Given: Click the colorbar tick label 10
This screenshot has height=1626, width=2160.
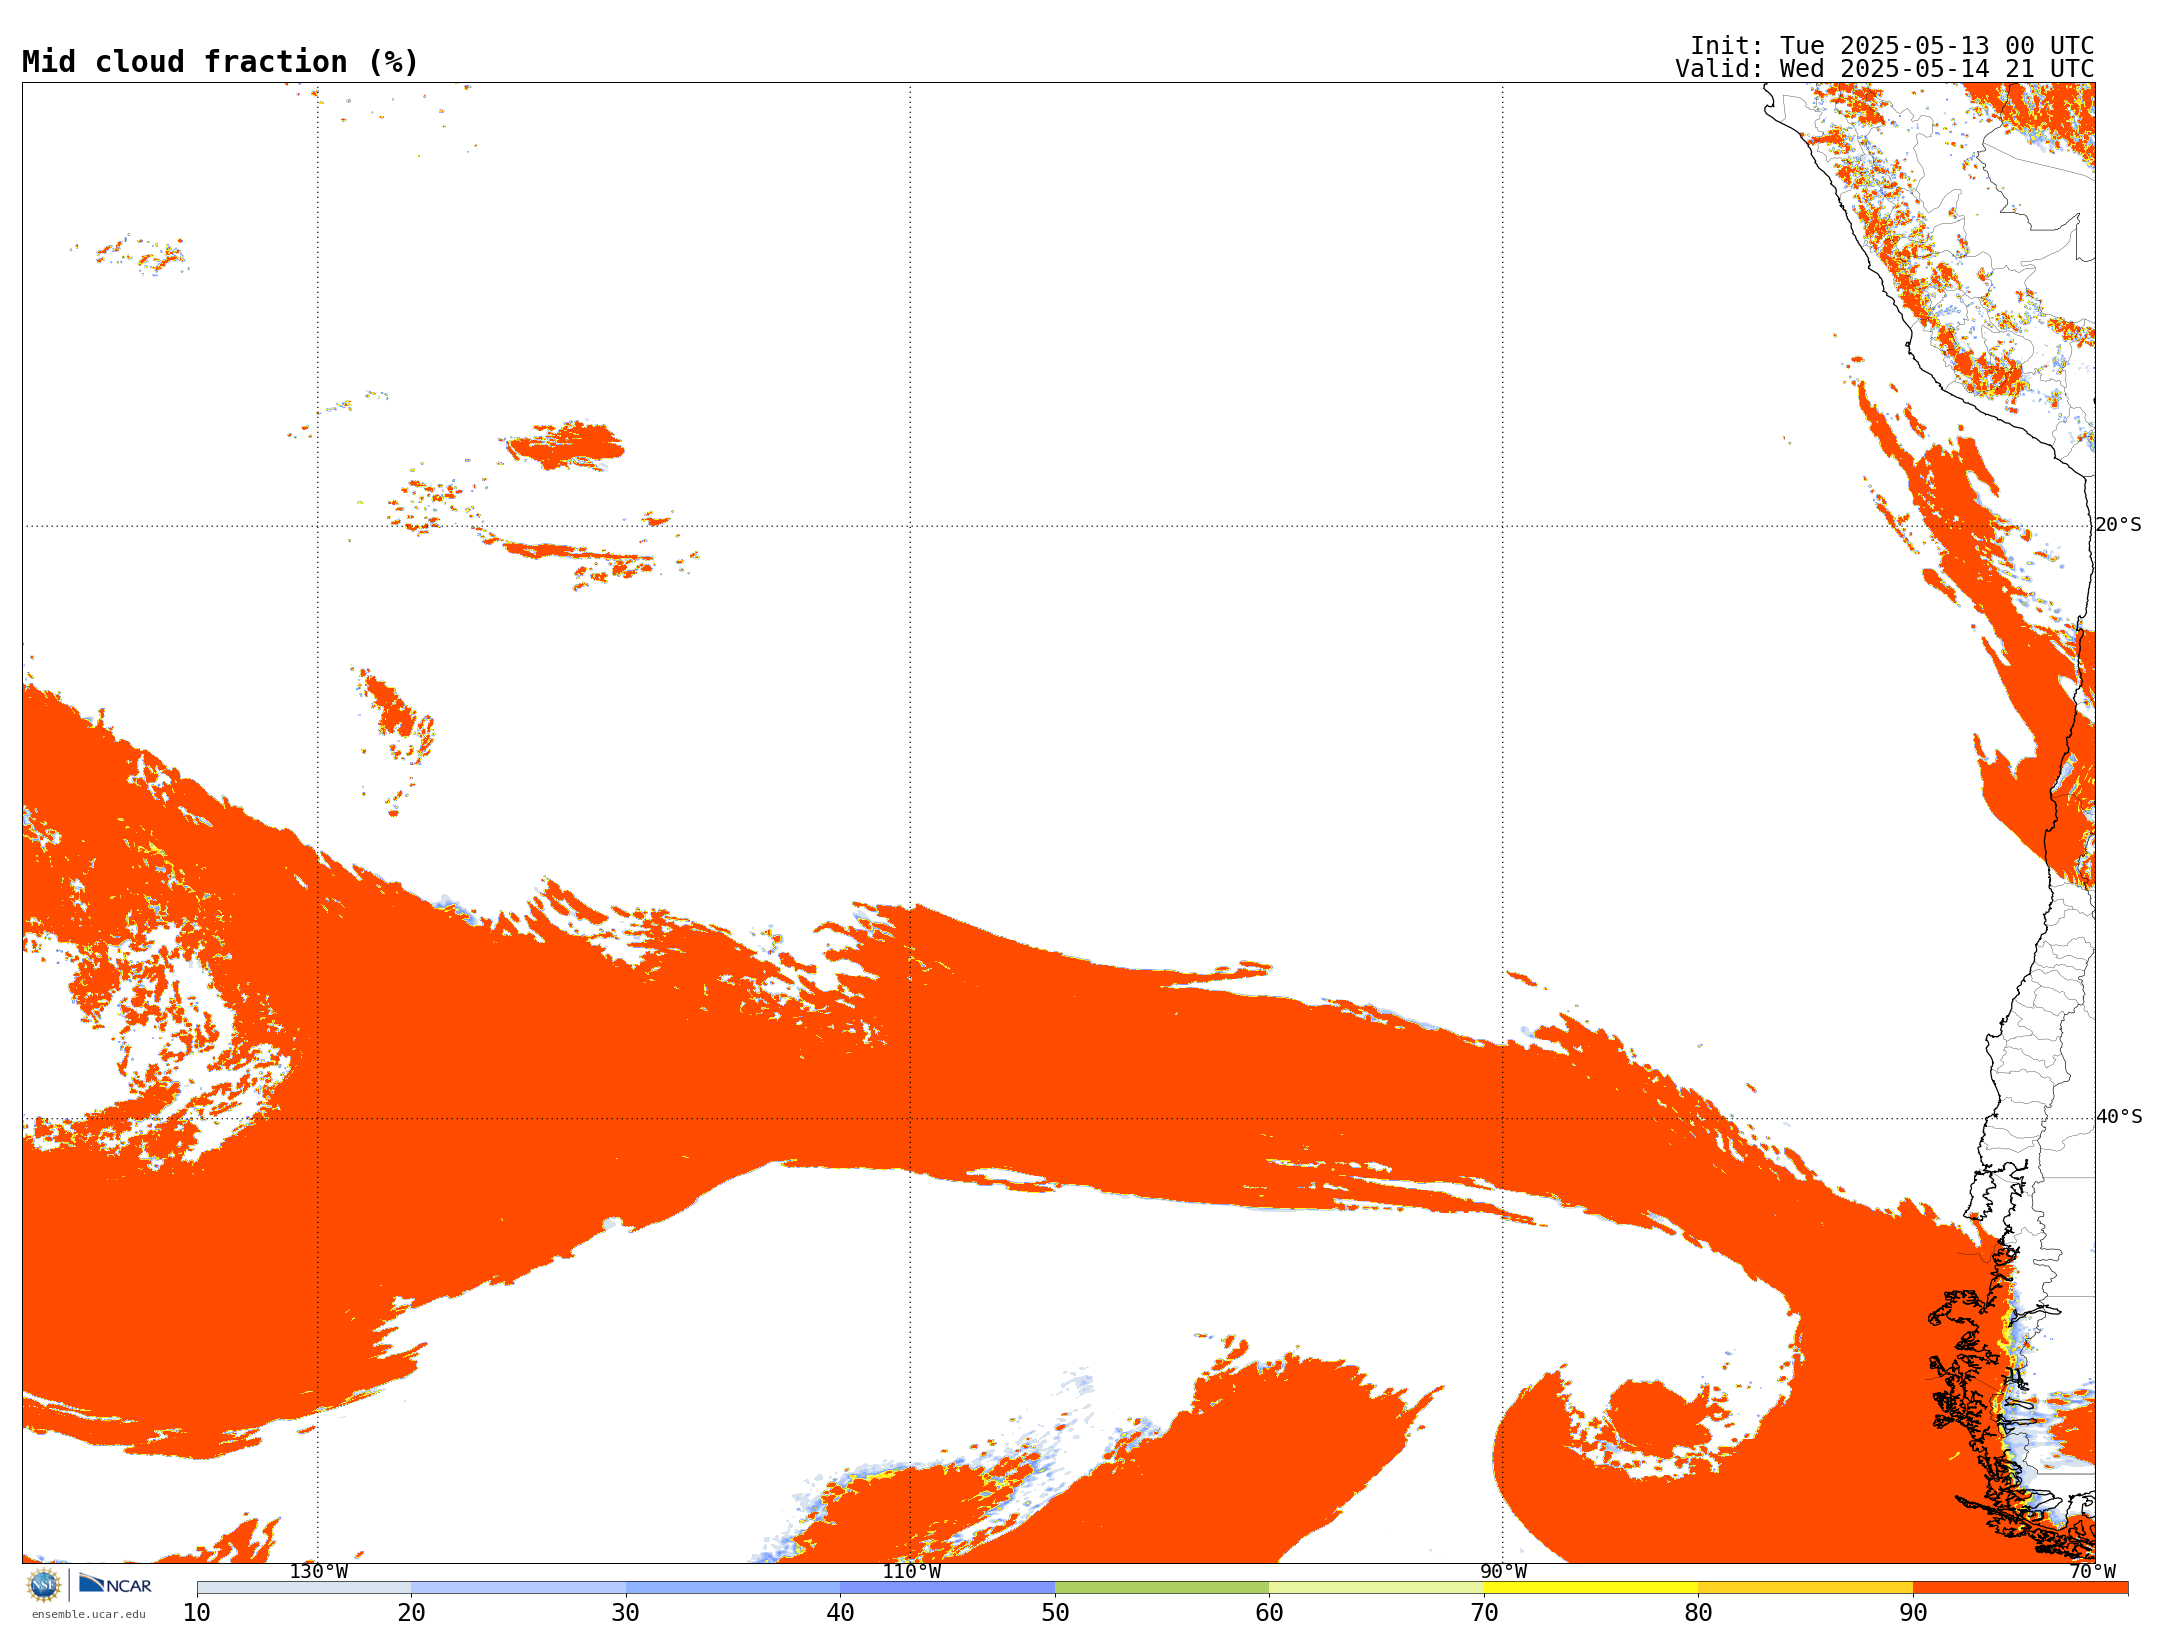Looking at the screenshot, I should [197, 1613].
